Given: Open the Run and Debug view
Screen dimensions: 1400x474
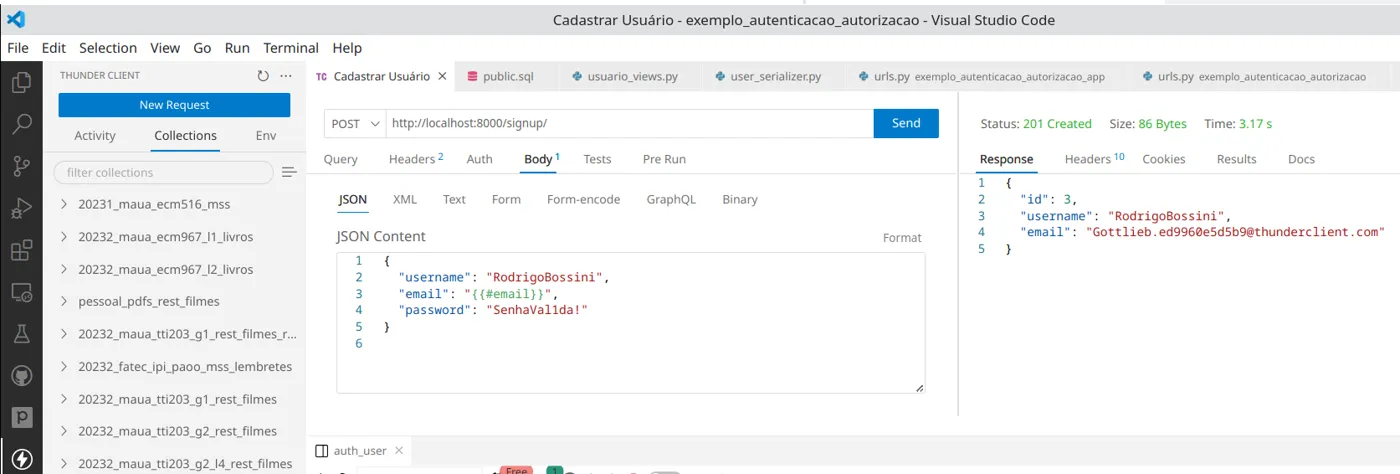Looking at the screenshot, I should pos(21,209).
